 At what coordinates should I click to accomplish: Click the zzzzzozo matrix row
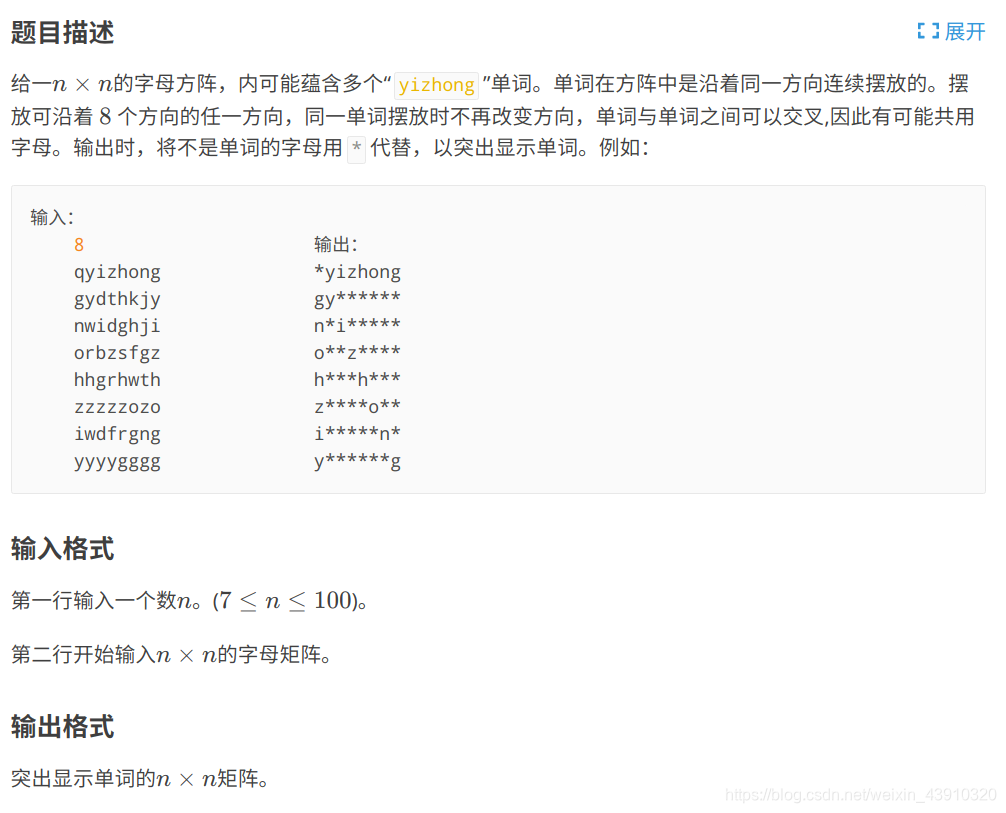[117, 406]
